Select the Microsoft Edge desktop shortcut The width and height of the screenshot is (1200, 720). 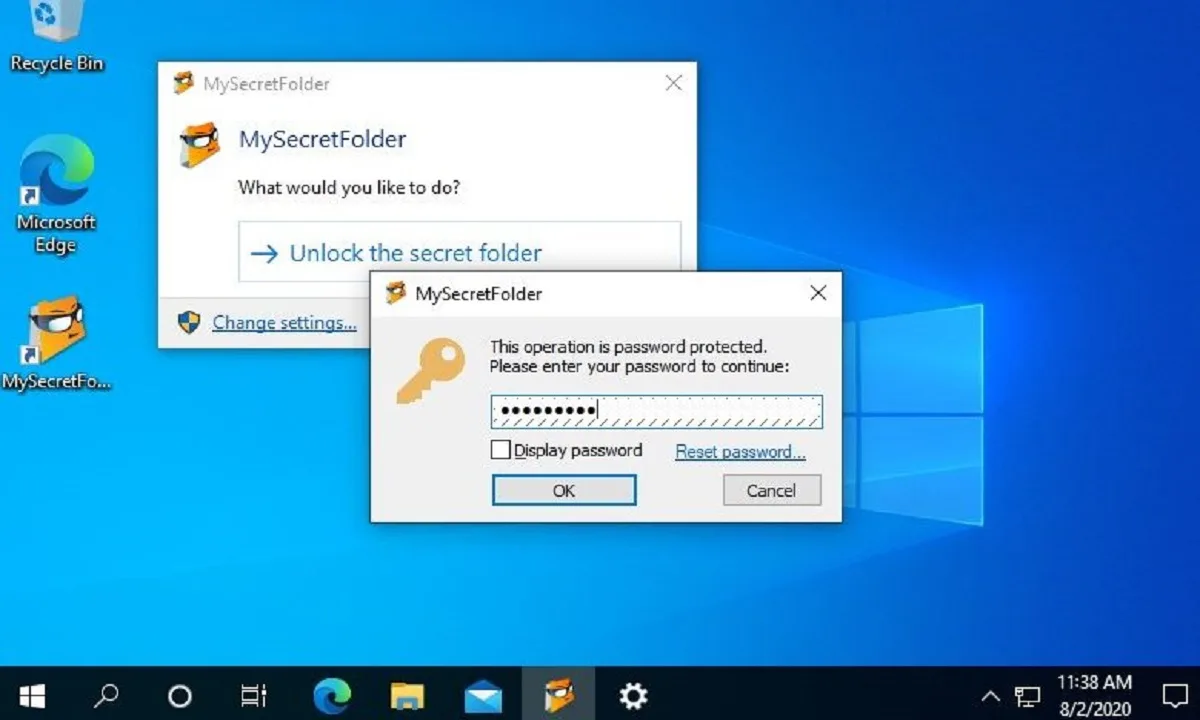(57, 194)
